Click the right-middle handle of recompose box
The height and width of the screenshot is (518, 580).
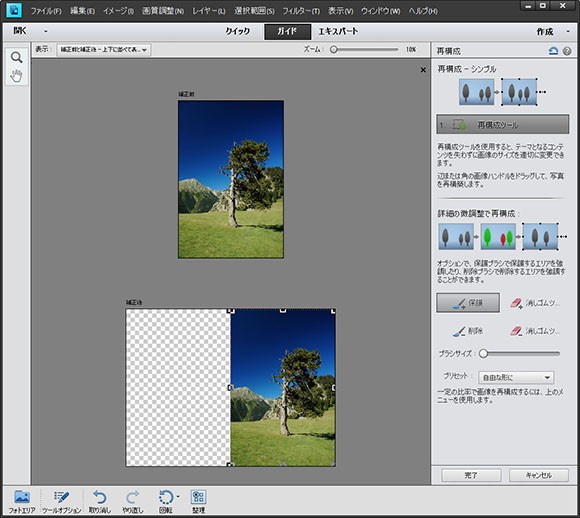[334, 387]
